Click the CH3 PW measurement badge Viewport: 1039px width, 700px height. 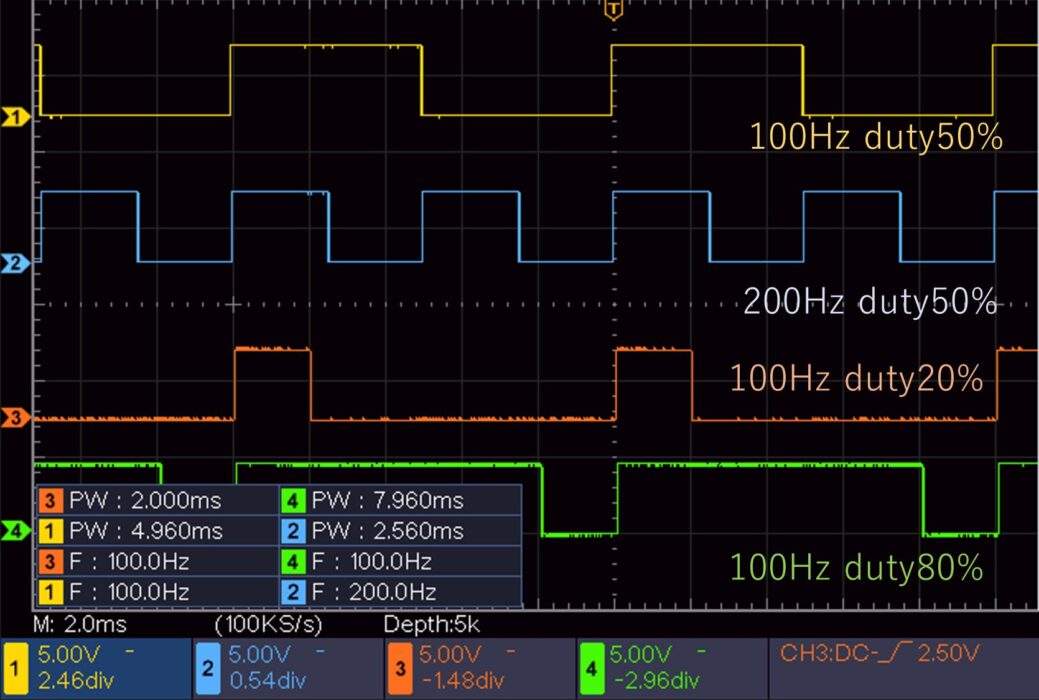click(x=50, y=500)
